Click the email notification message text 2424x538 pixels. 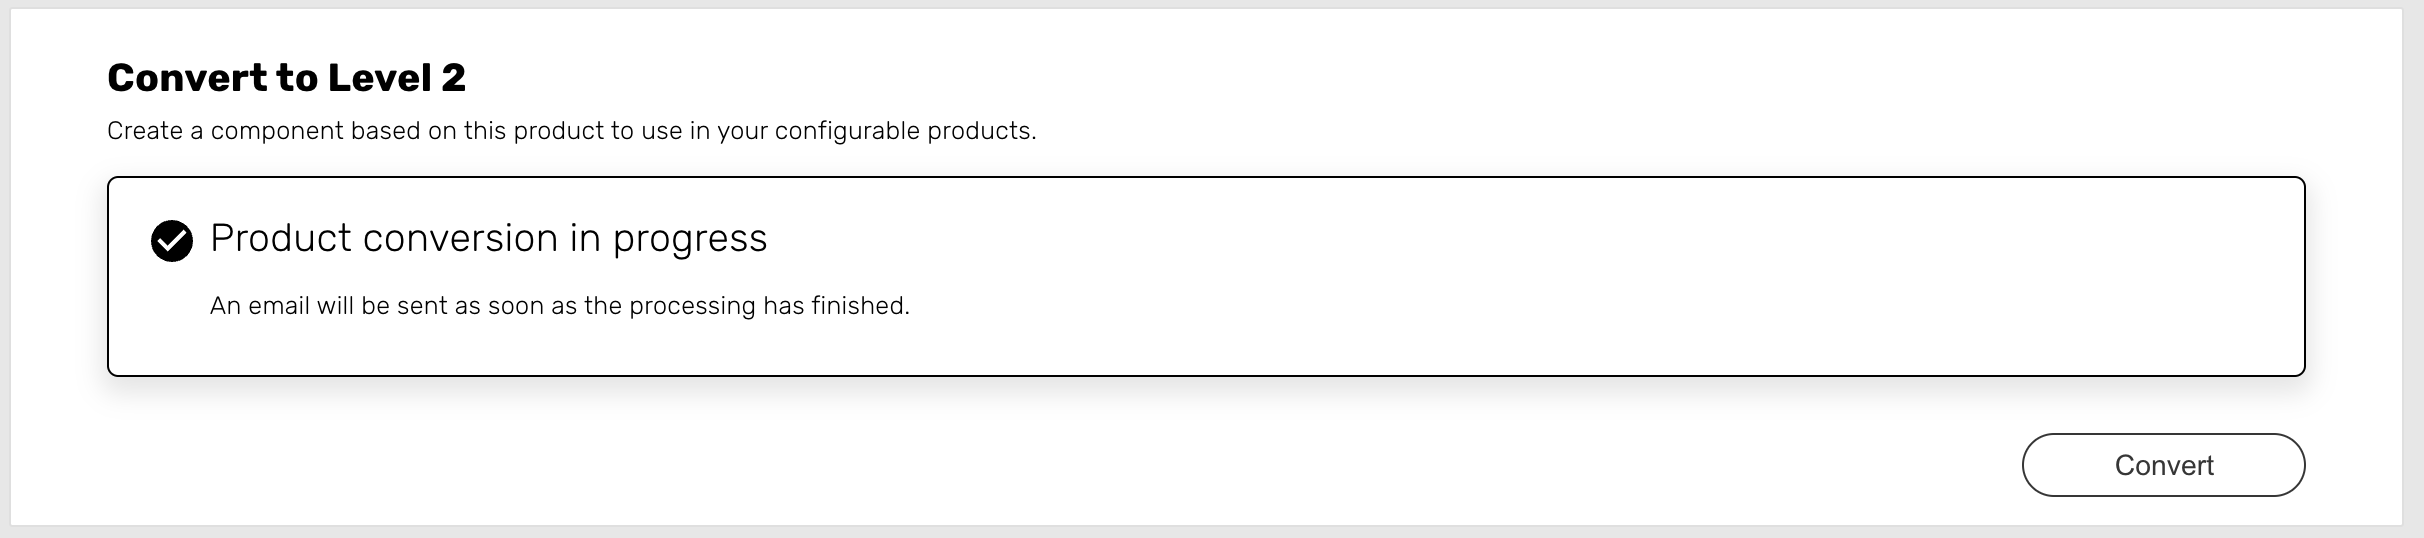pyautogui.click(x=559, y=306)
